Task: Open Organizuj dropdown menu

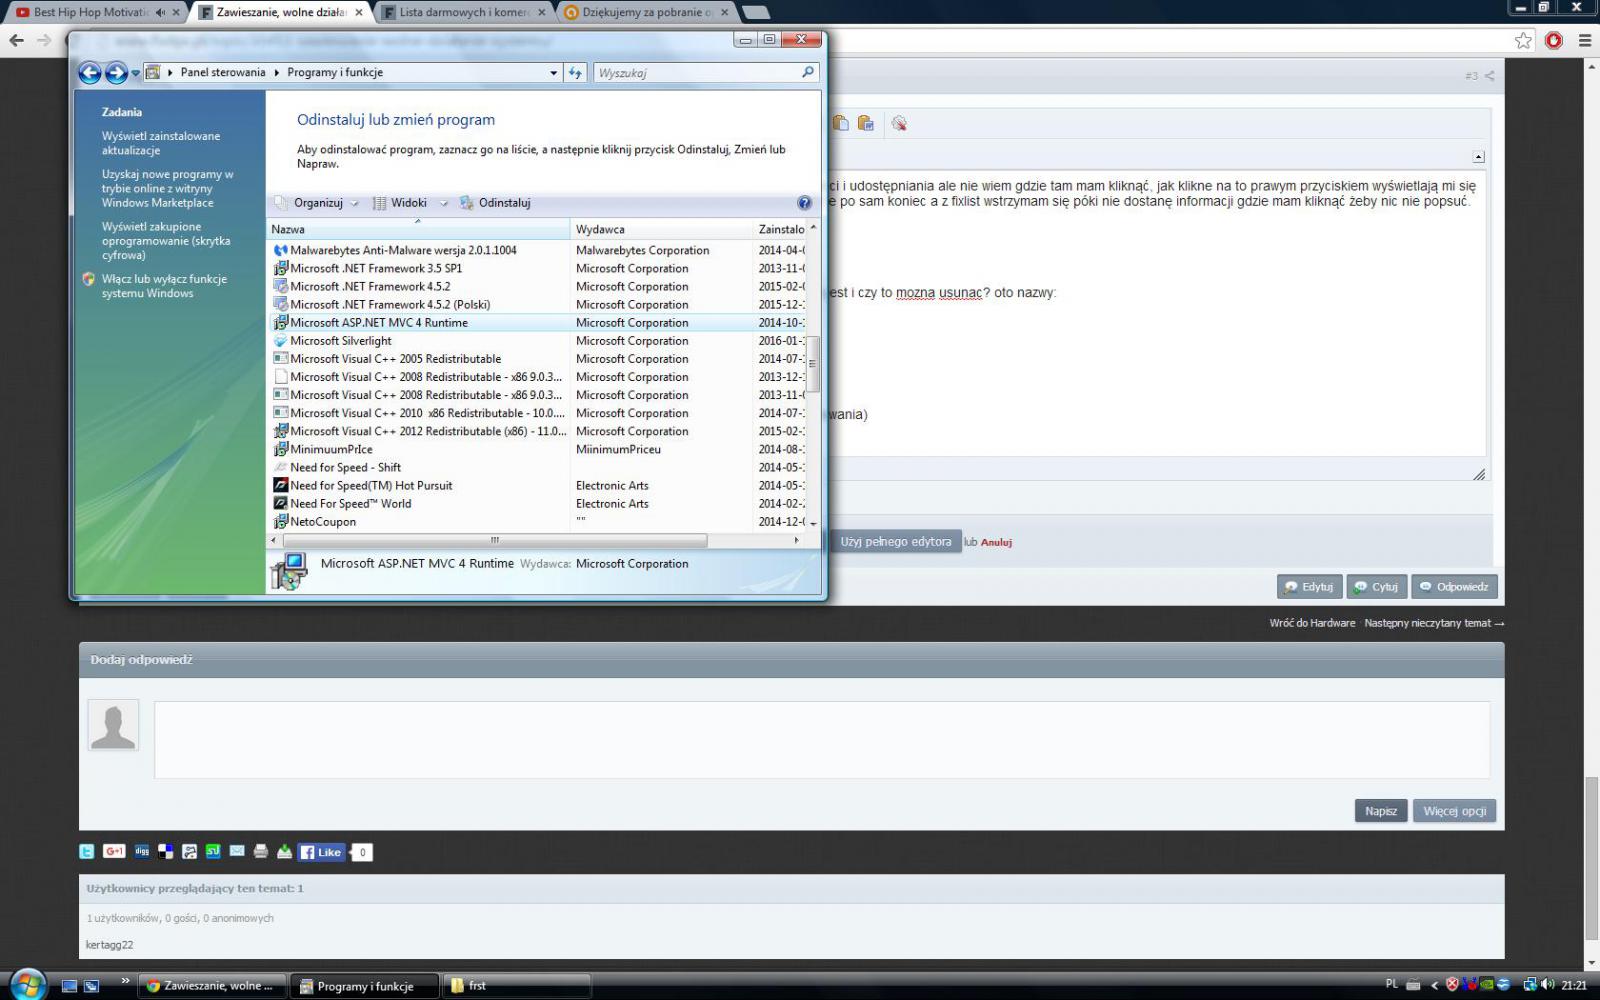Action: point(318,203)
